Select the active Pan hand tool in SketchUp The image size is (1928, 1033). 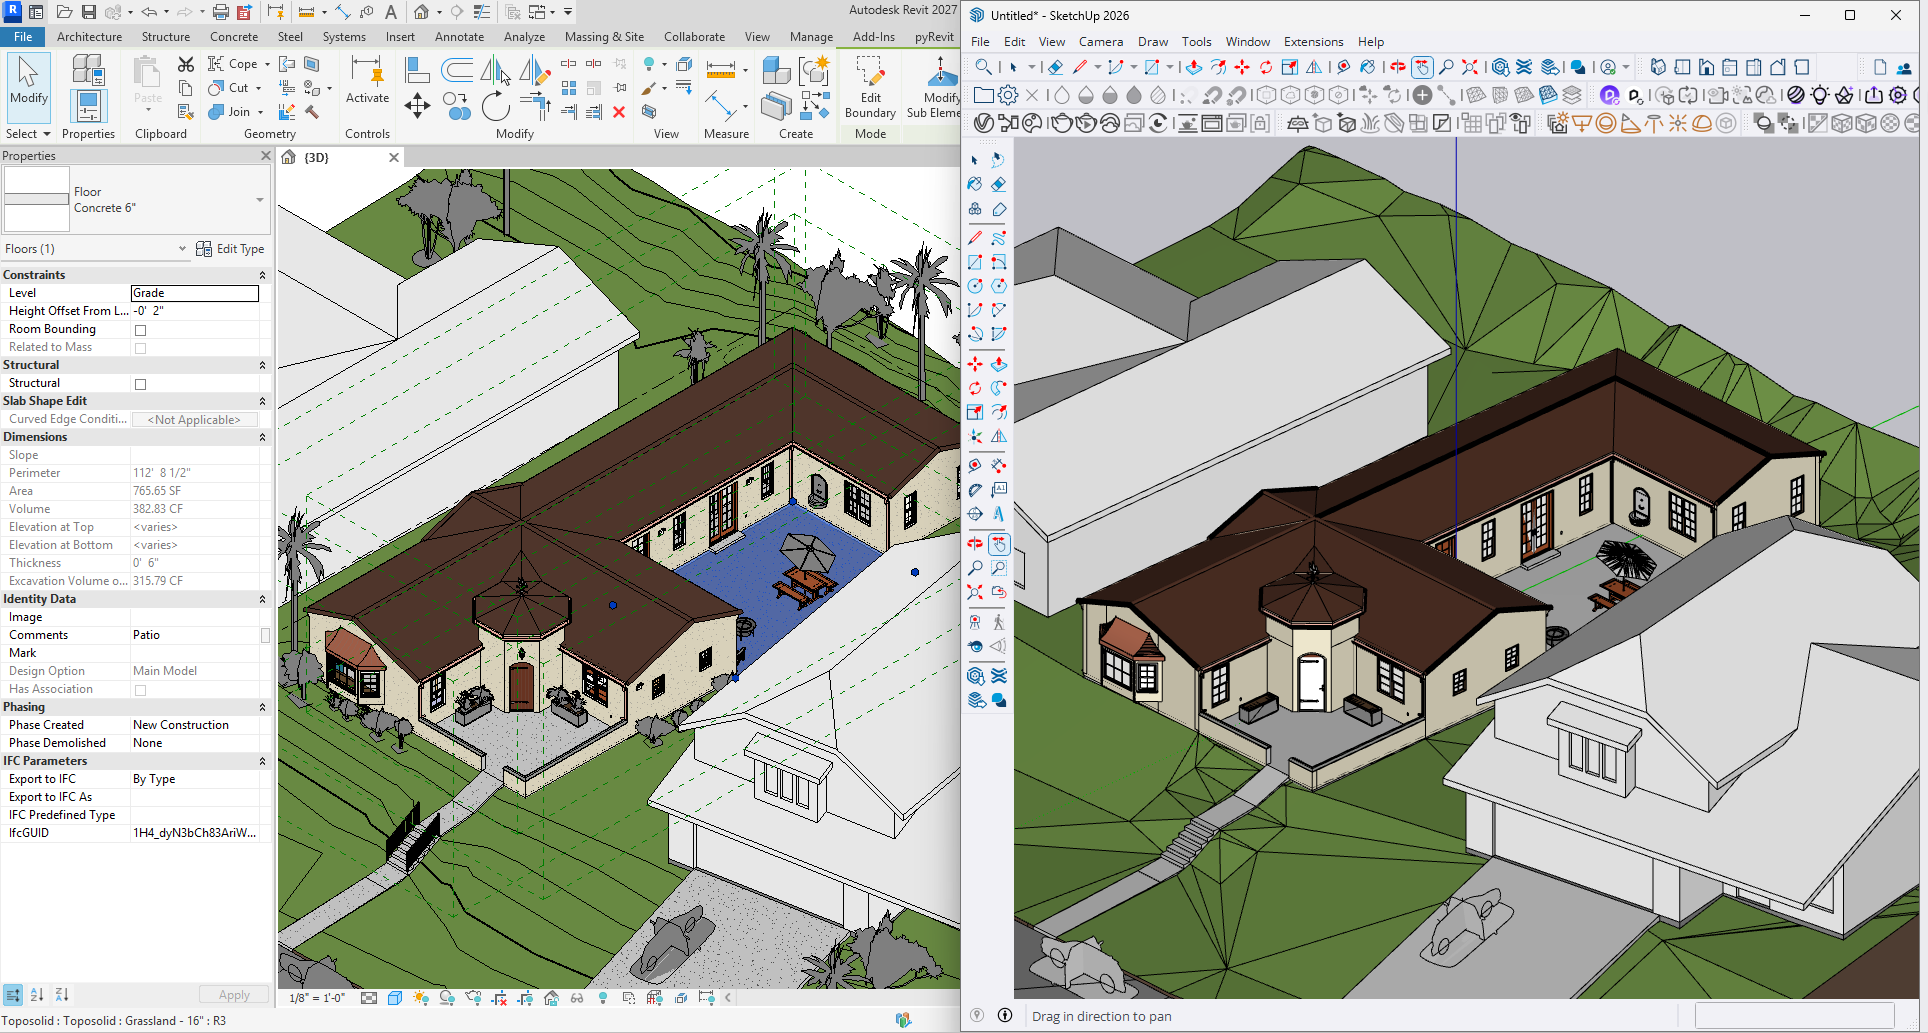(998, 544)
